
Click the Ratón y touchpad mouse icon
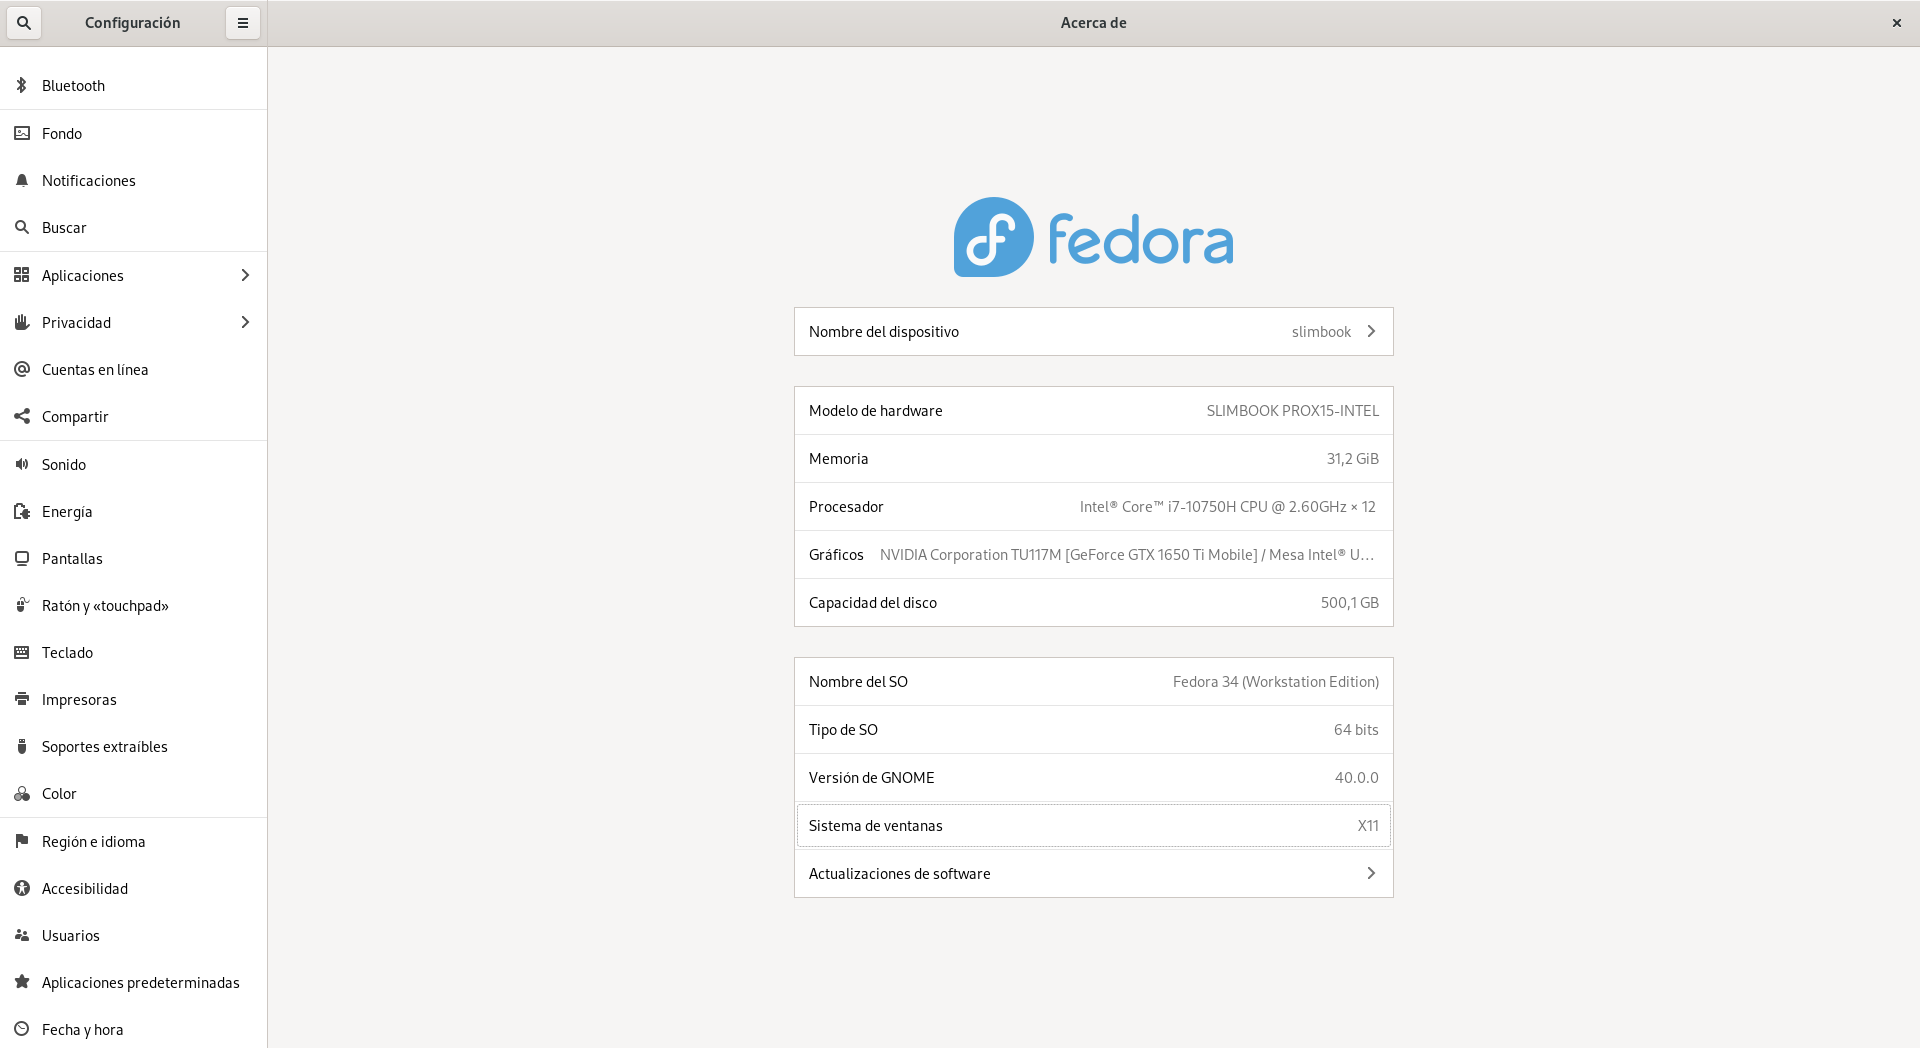[22, 605]
